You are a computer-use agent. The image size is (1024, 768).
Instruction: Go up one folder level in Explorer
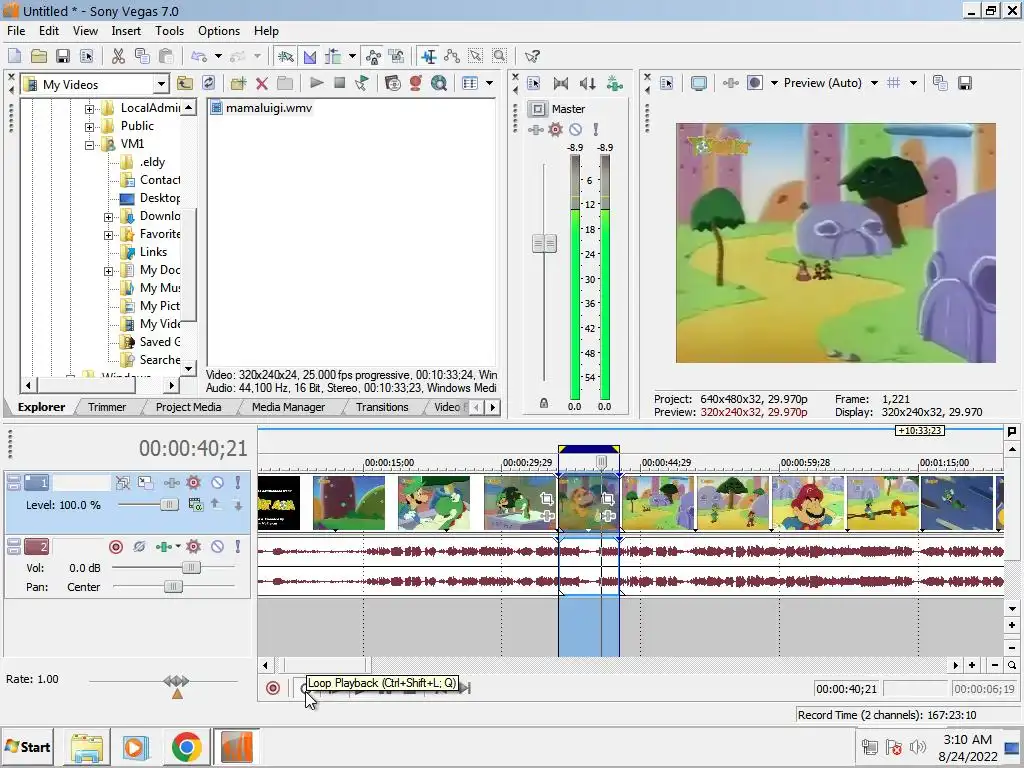[x=185, y=83]
